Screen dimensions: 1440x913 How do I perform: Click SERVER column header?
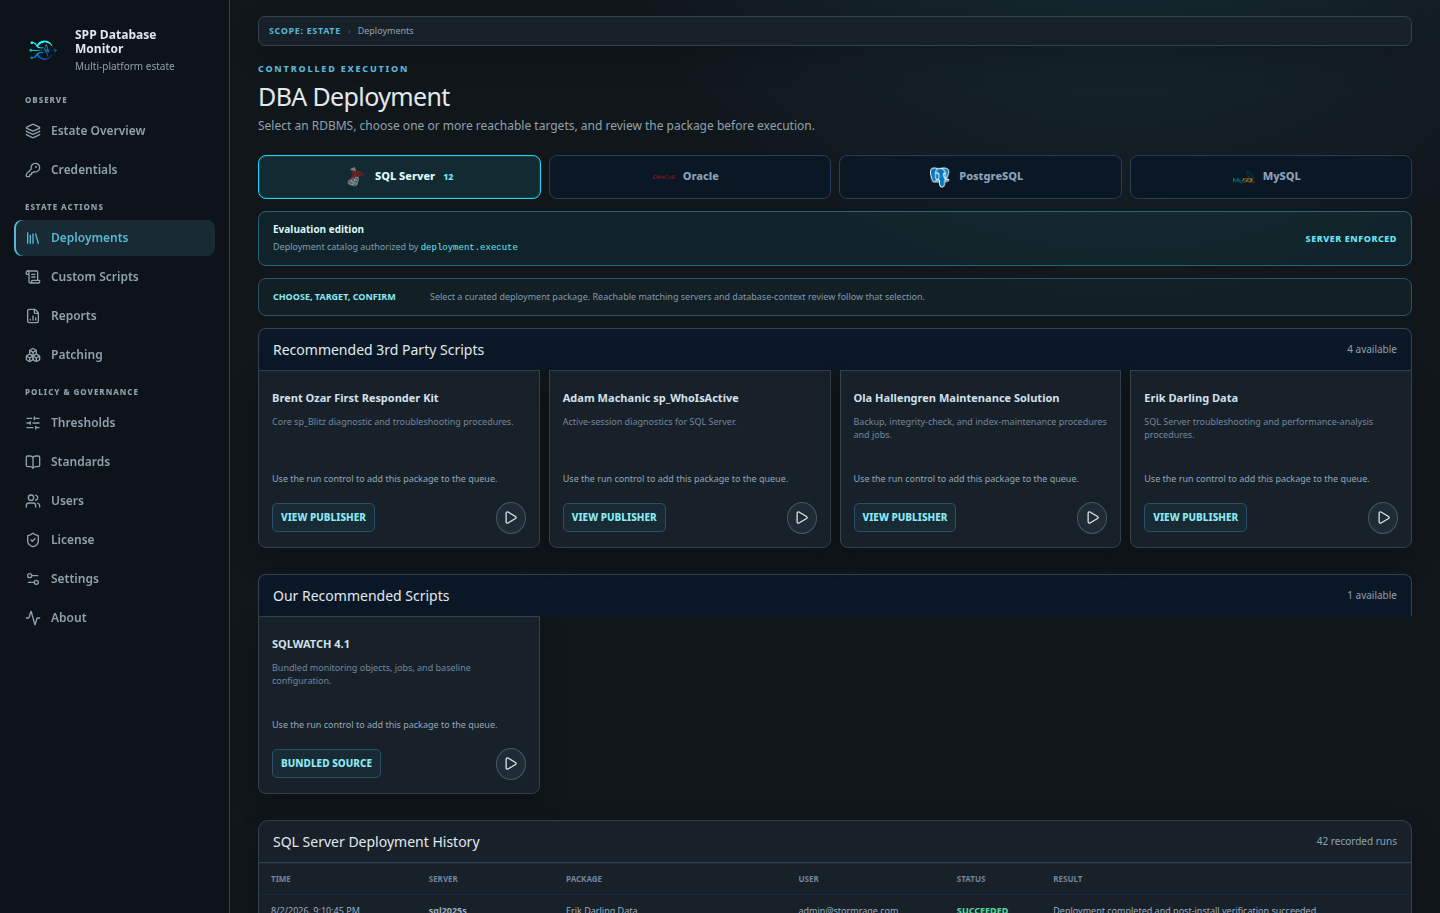click(x=443, y=880)
